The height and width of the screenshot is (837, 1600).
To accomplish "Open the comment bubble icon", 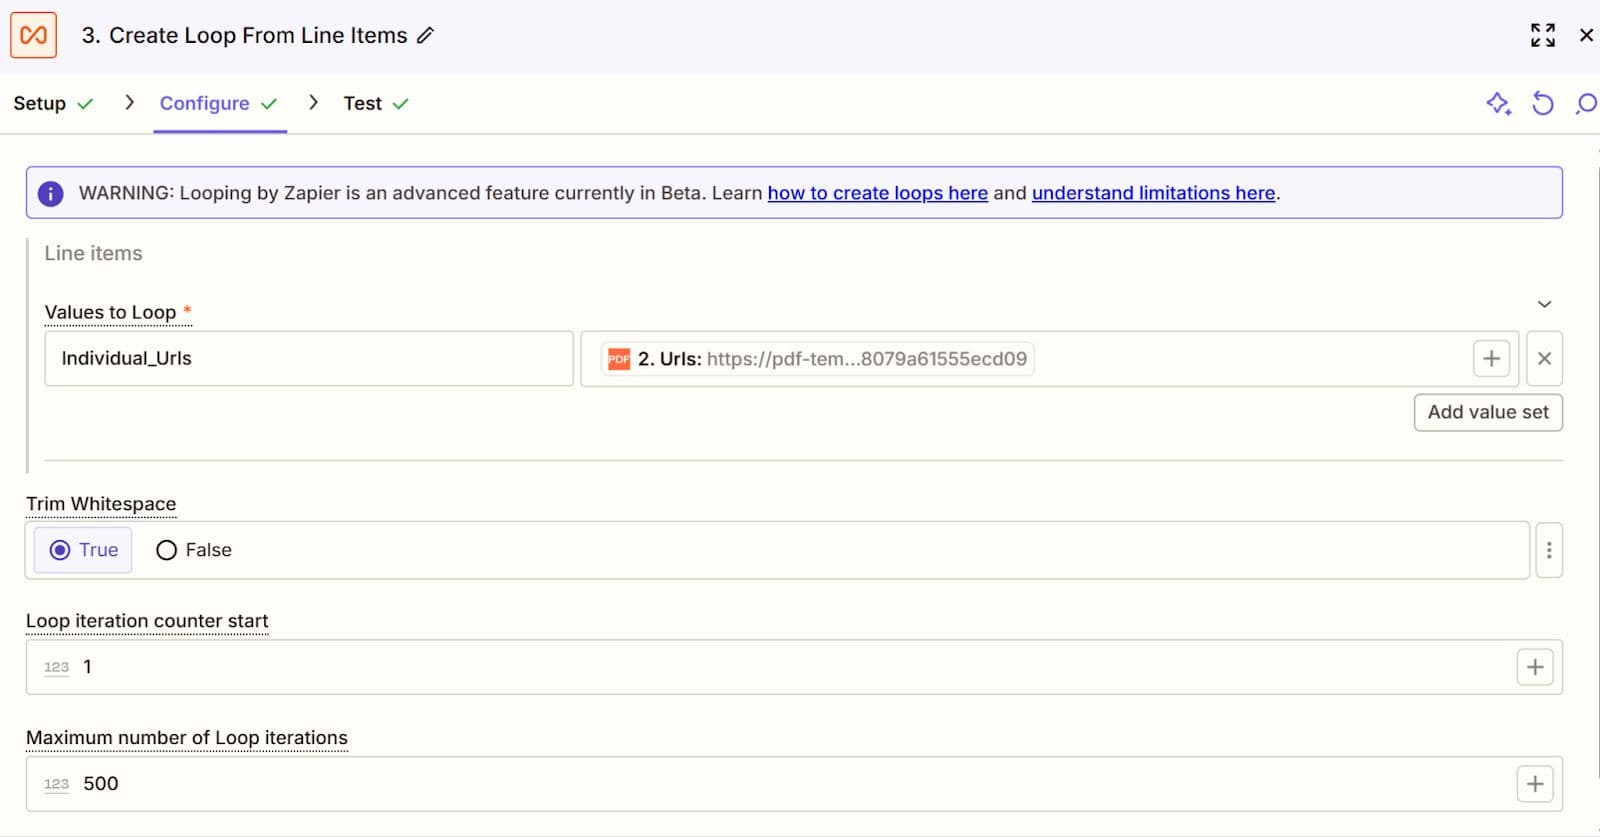I will click(1586, 103).
